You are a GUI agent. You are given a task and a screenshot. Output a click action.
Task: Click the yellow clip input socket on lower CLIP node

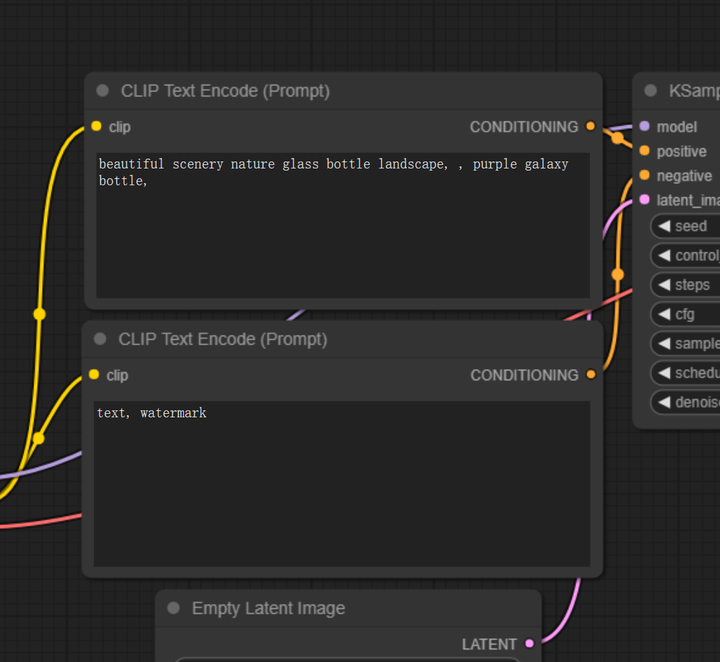(x=94, y=375)
